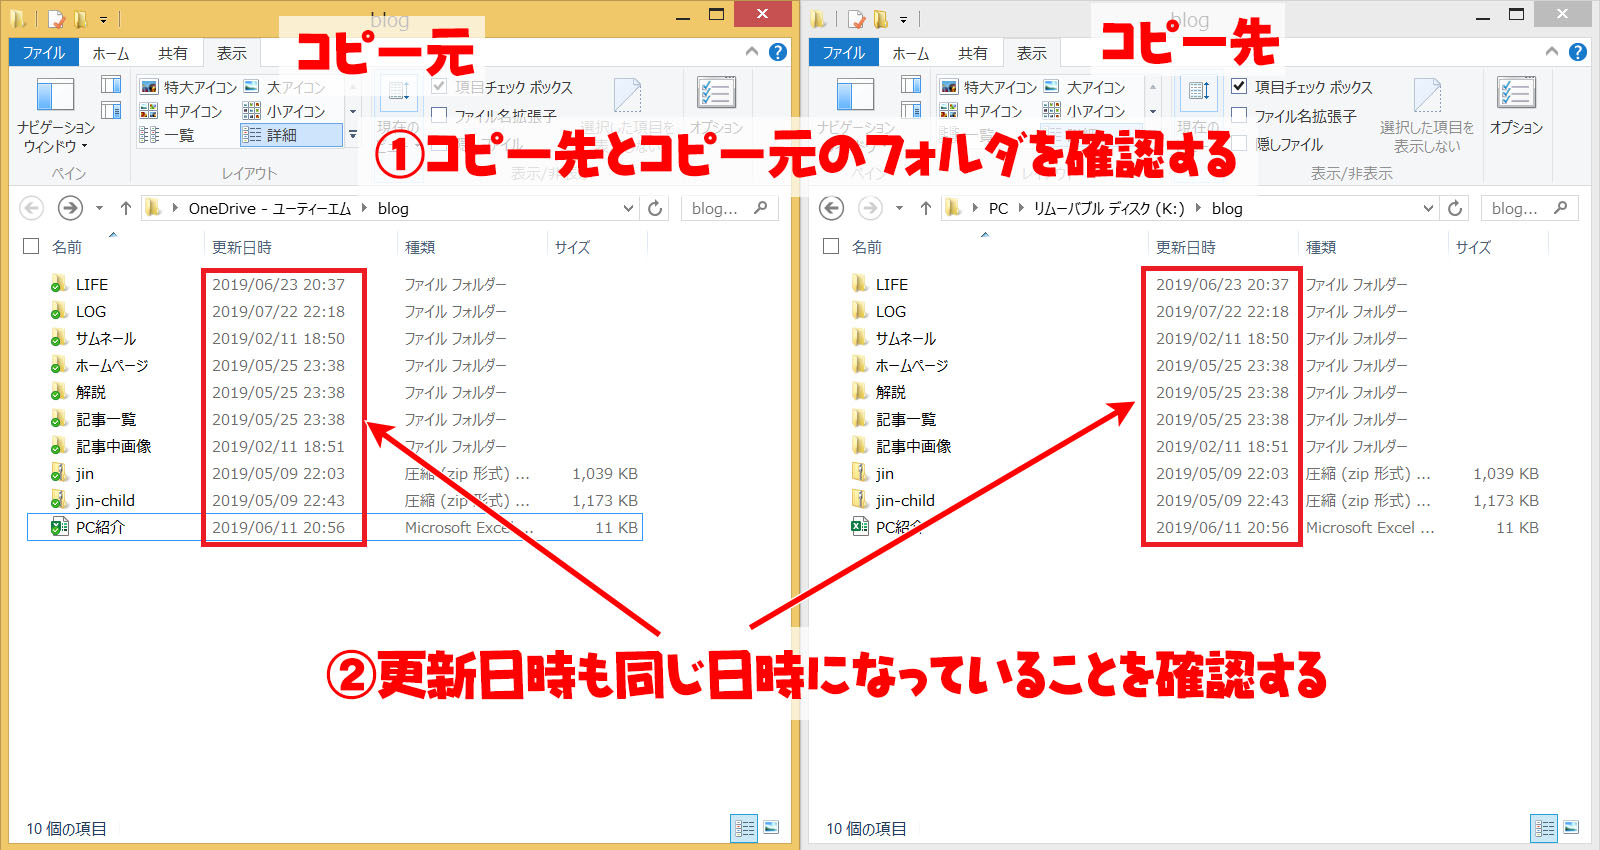Select LIFE folder in left window

(92, 284)
